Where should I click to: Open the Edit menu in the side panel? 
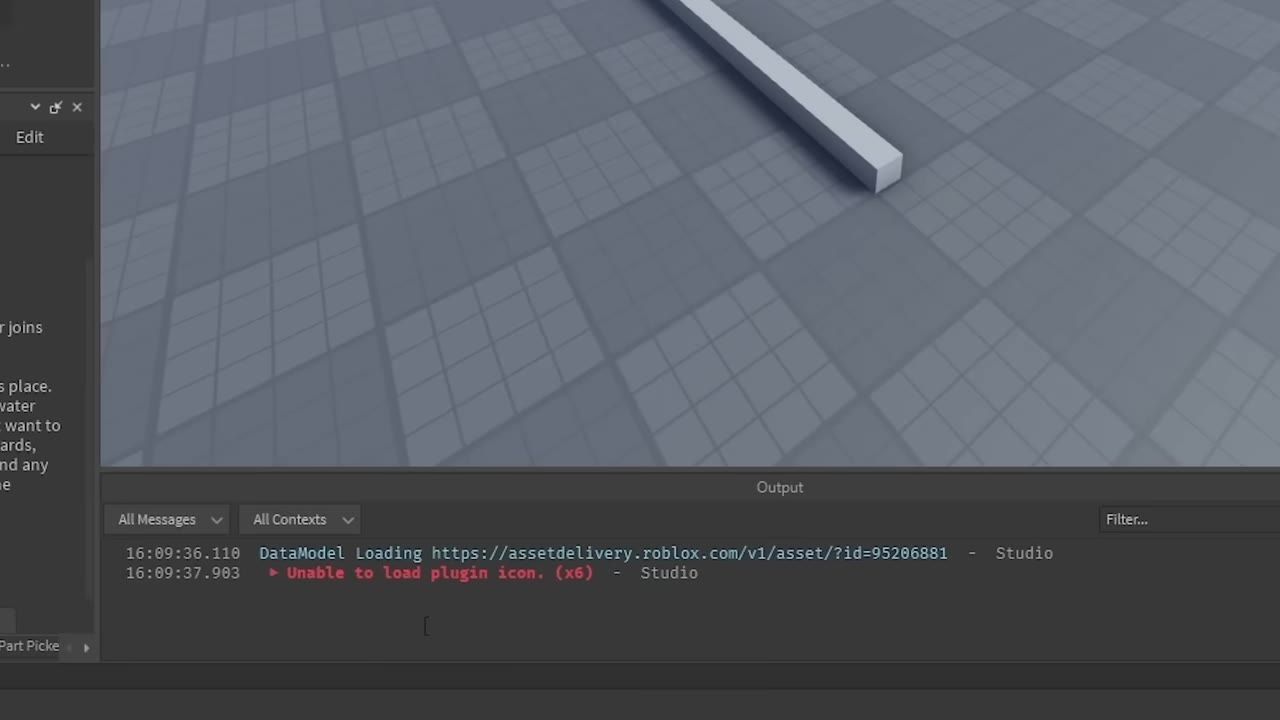point(30,137)
